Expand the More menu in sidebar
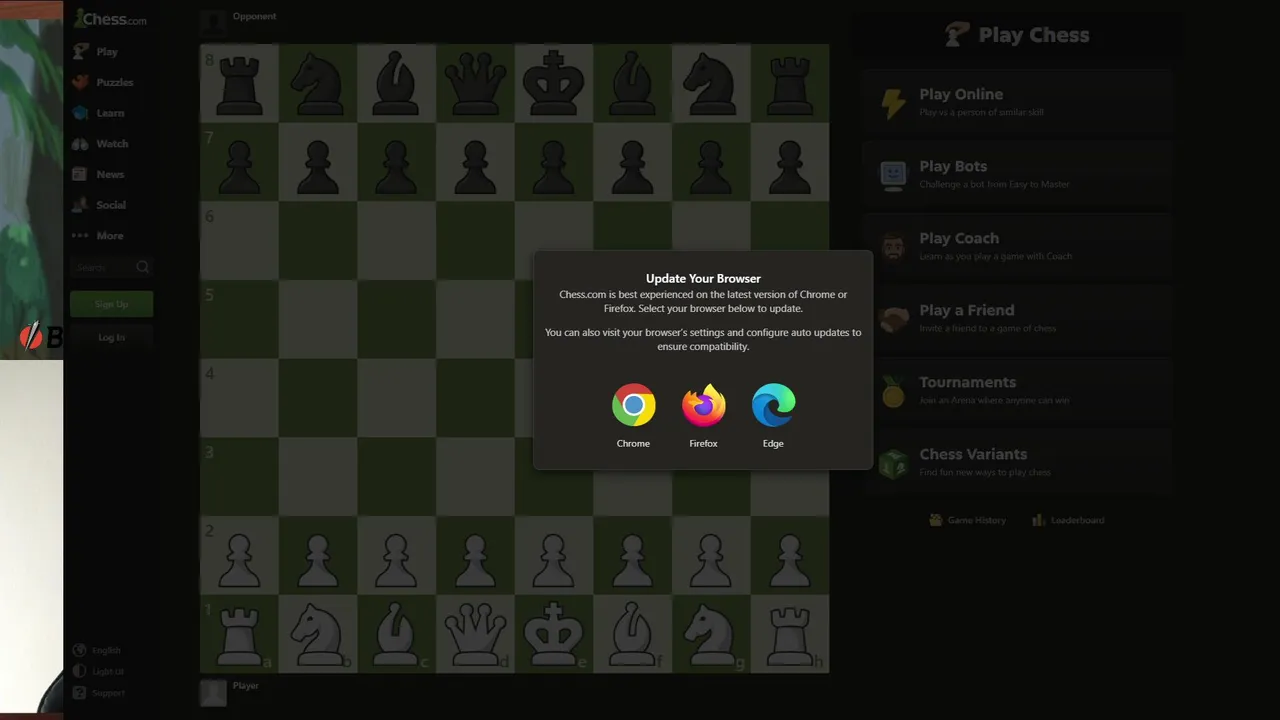 pos(98,236)
